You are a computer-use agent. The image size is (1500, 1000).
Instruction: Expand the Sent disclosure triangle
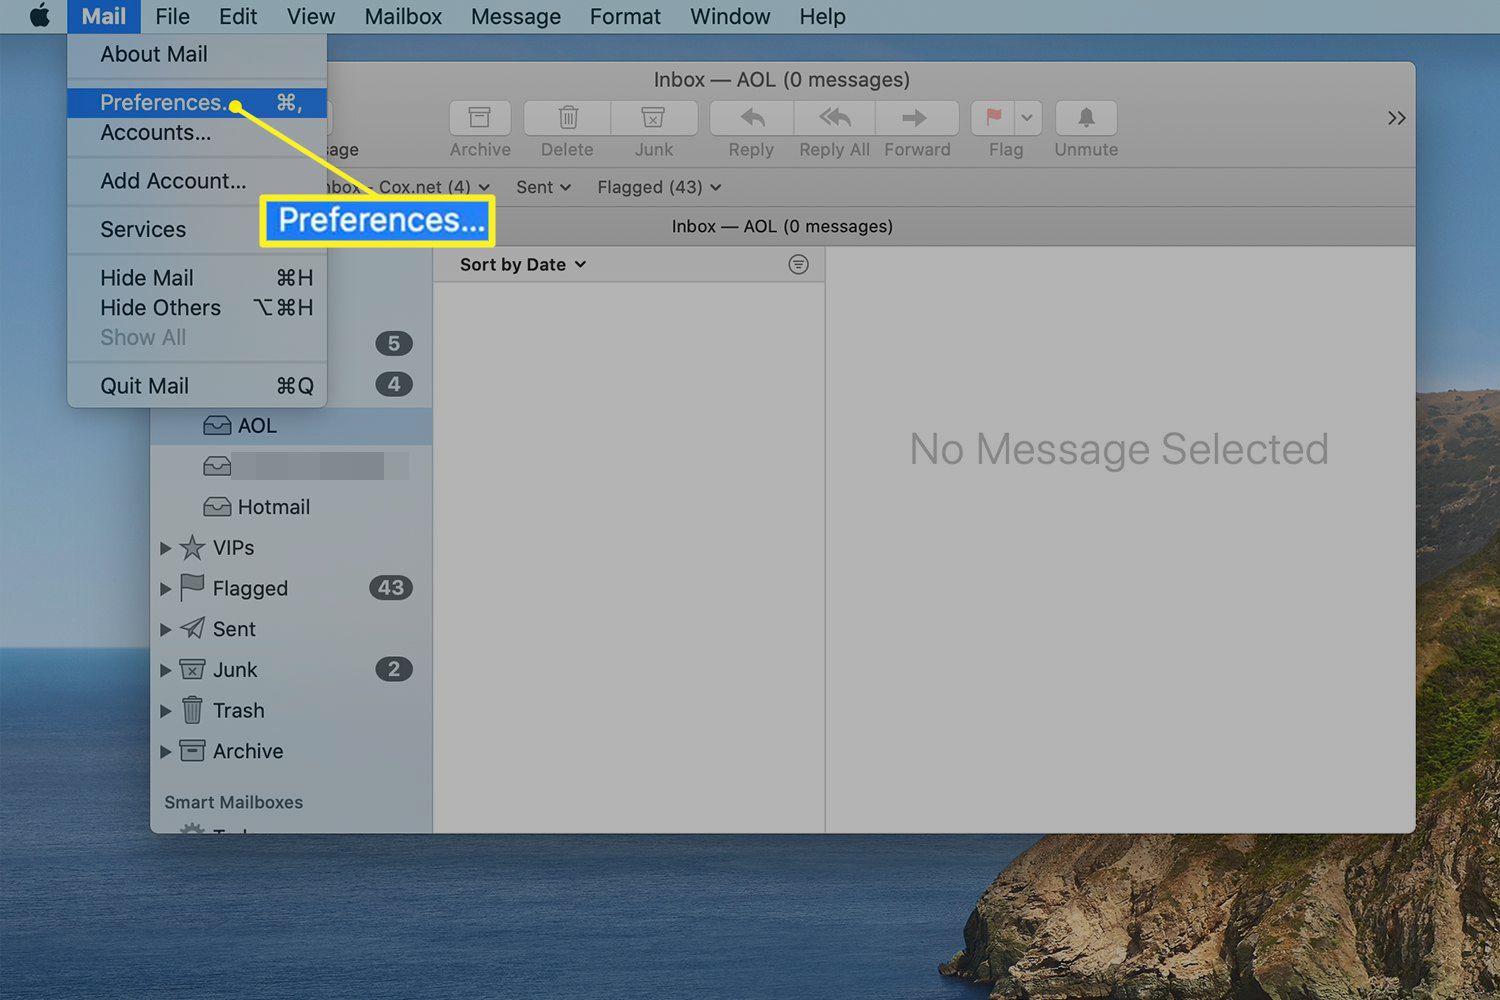click(x=166, y=629)
